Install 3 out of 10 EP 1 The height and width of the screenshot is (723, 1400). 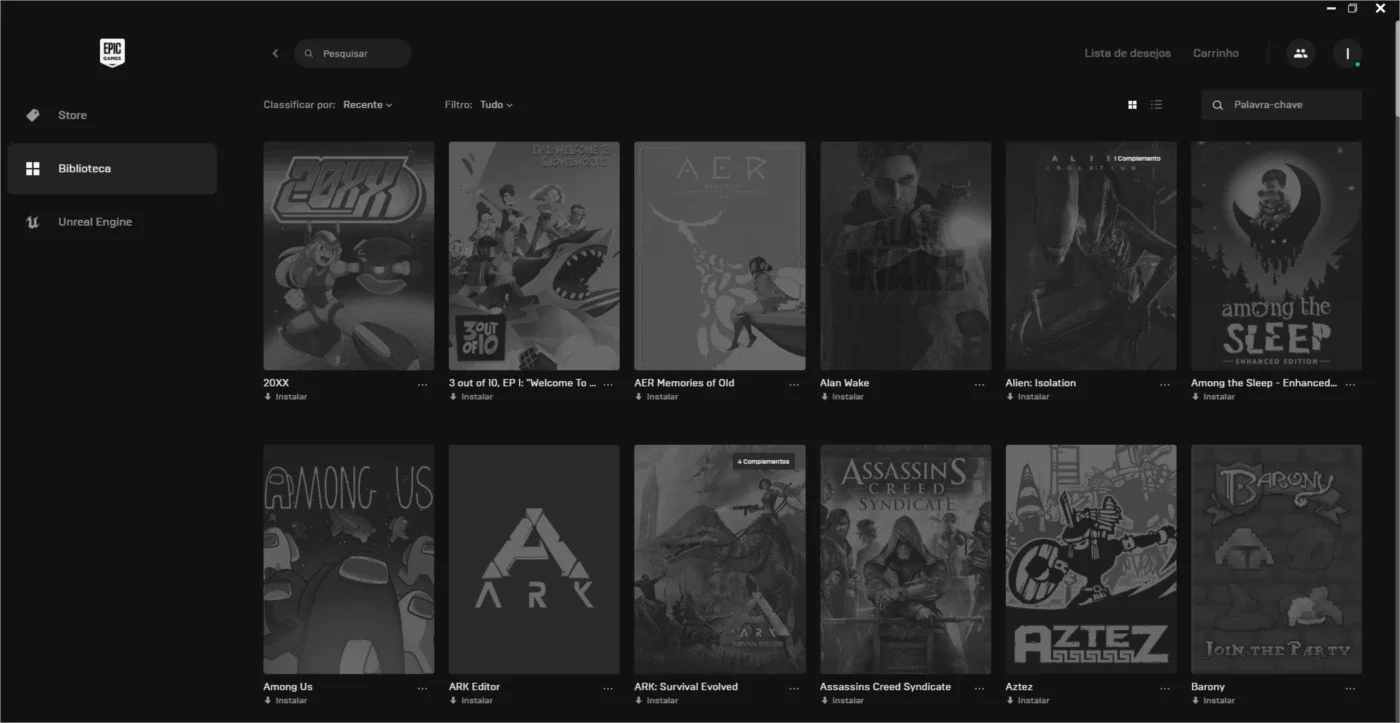pos(471,397)
